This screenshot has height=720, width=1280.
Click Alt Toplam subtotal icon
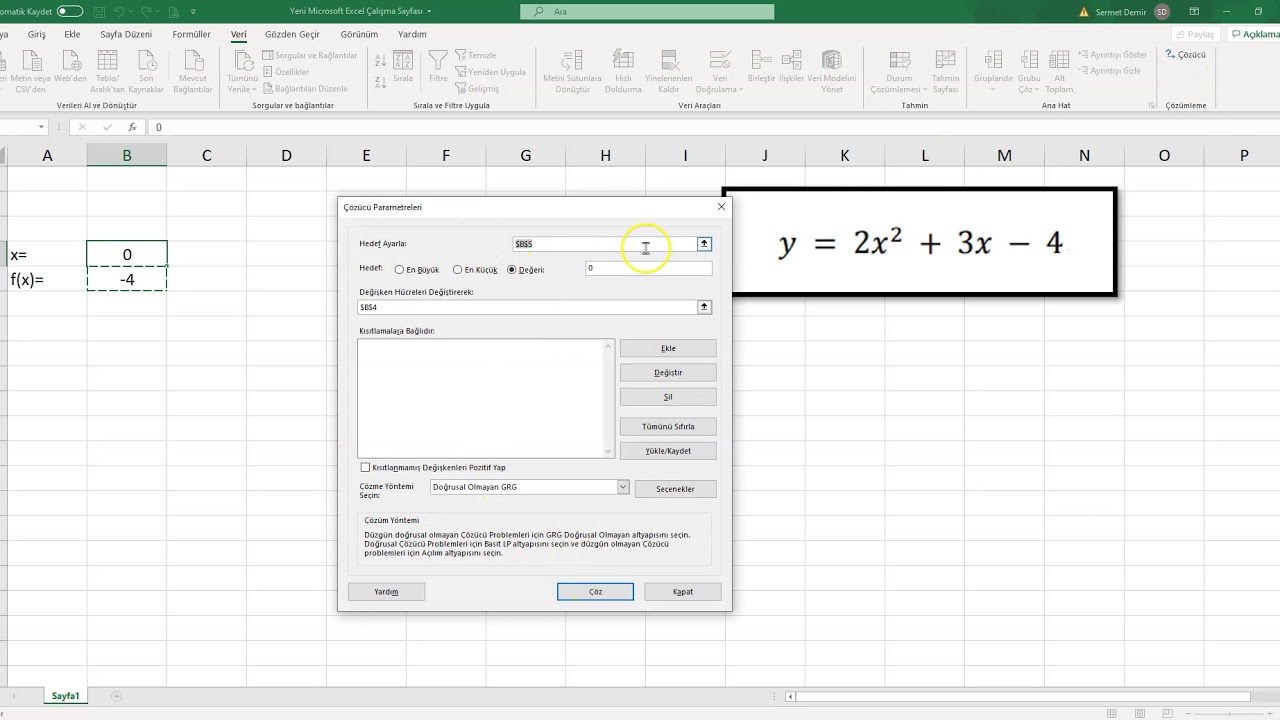click(x=1059, y=72)
